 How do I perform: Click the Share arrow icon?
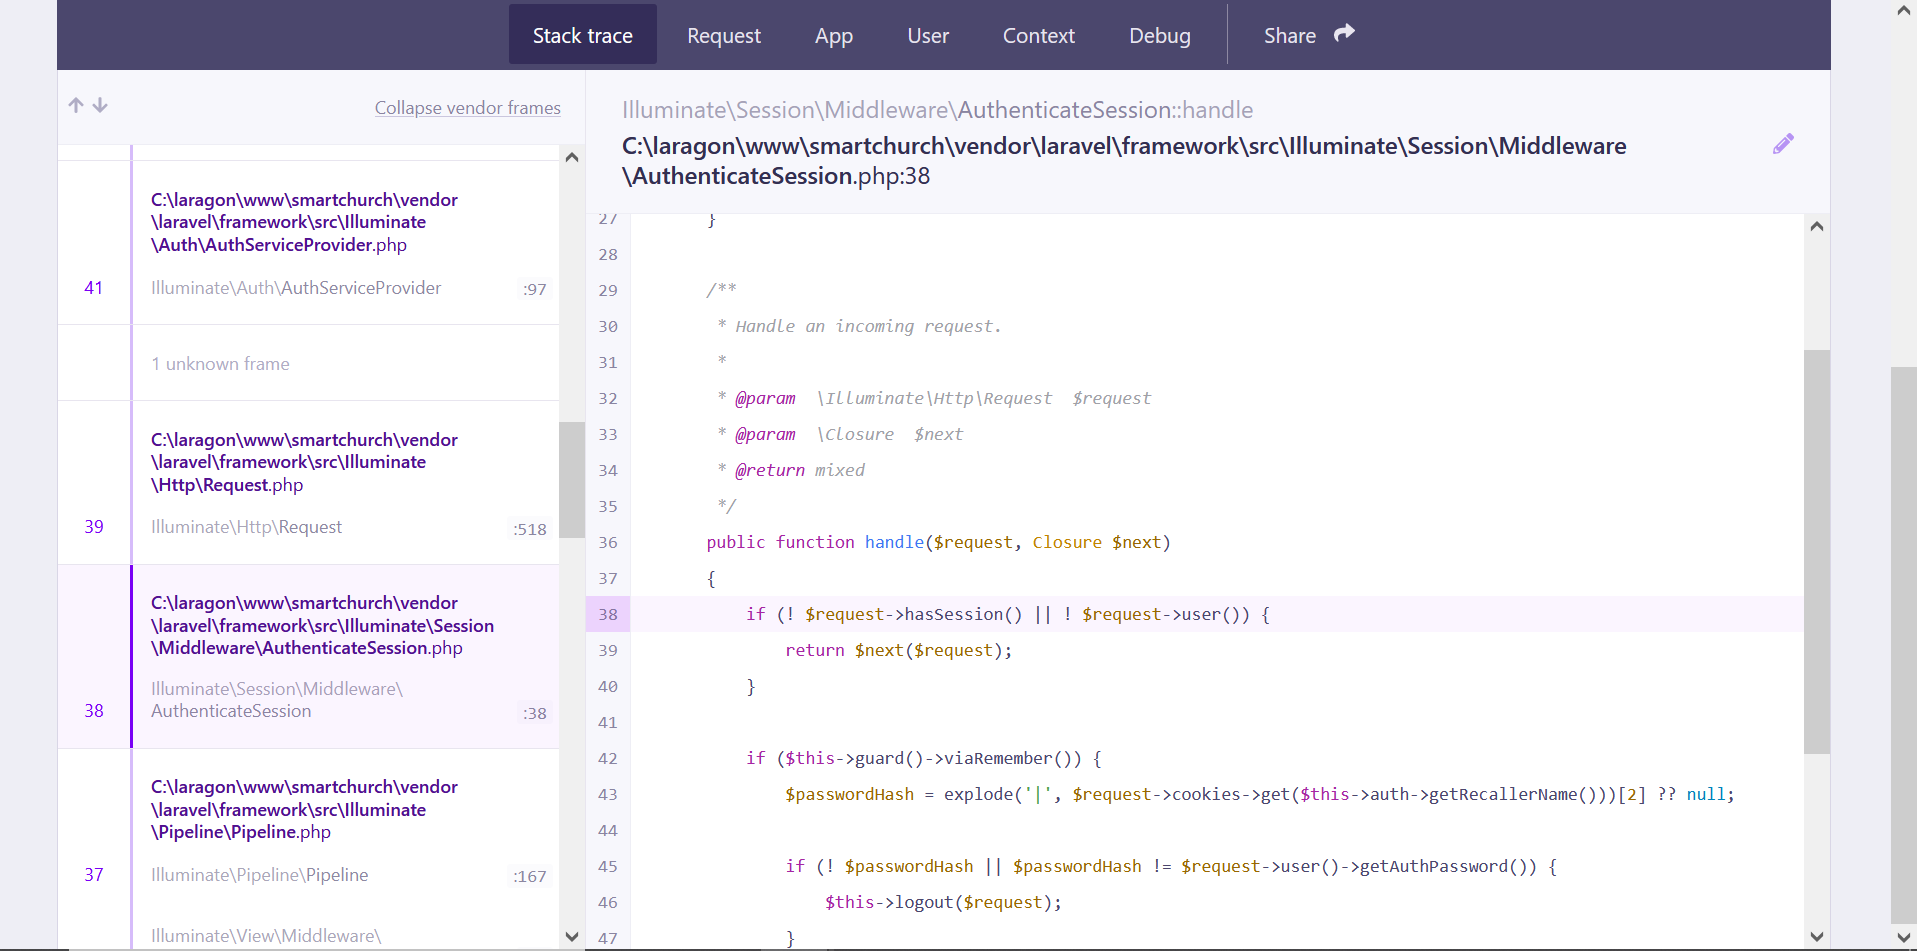[1344, 33]
